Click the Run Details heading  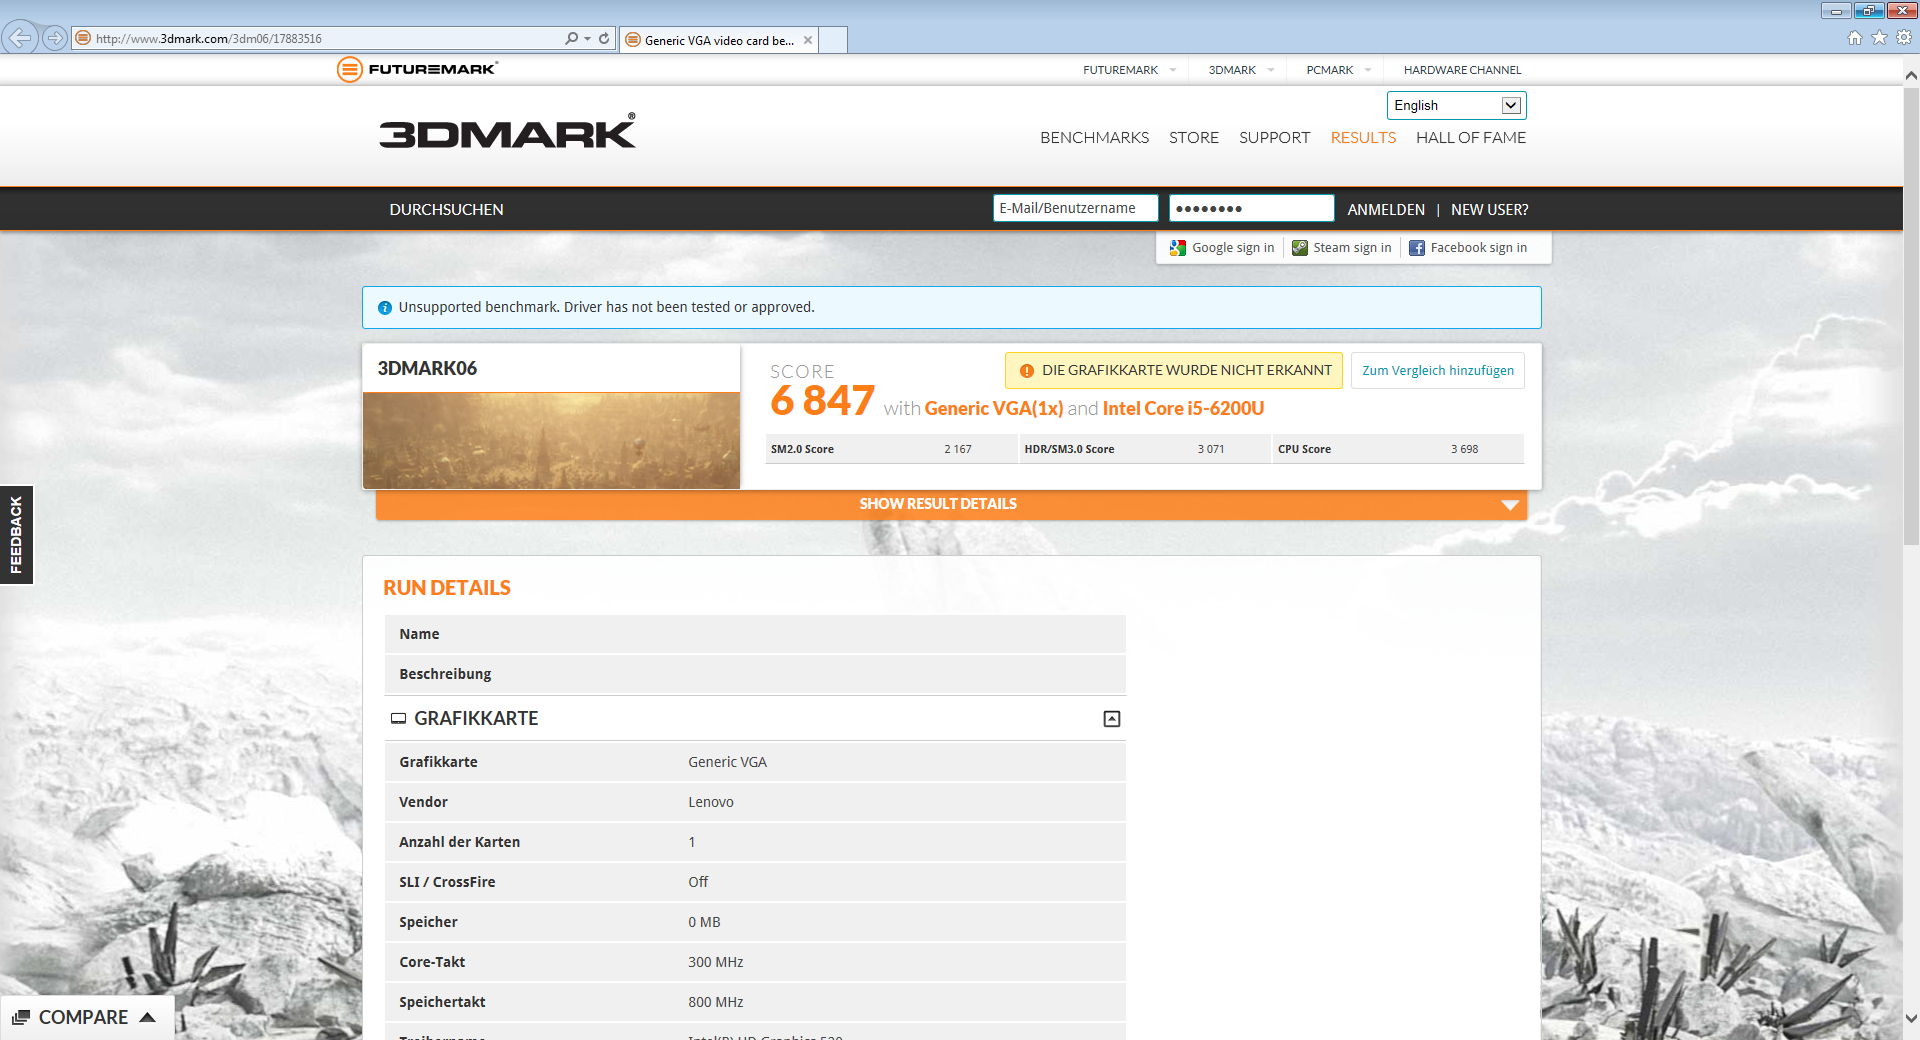click(447, 588)
